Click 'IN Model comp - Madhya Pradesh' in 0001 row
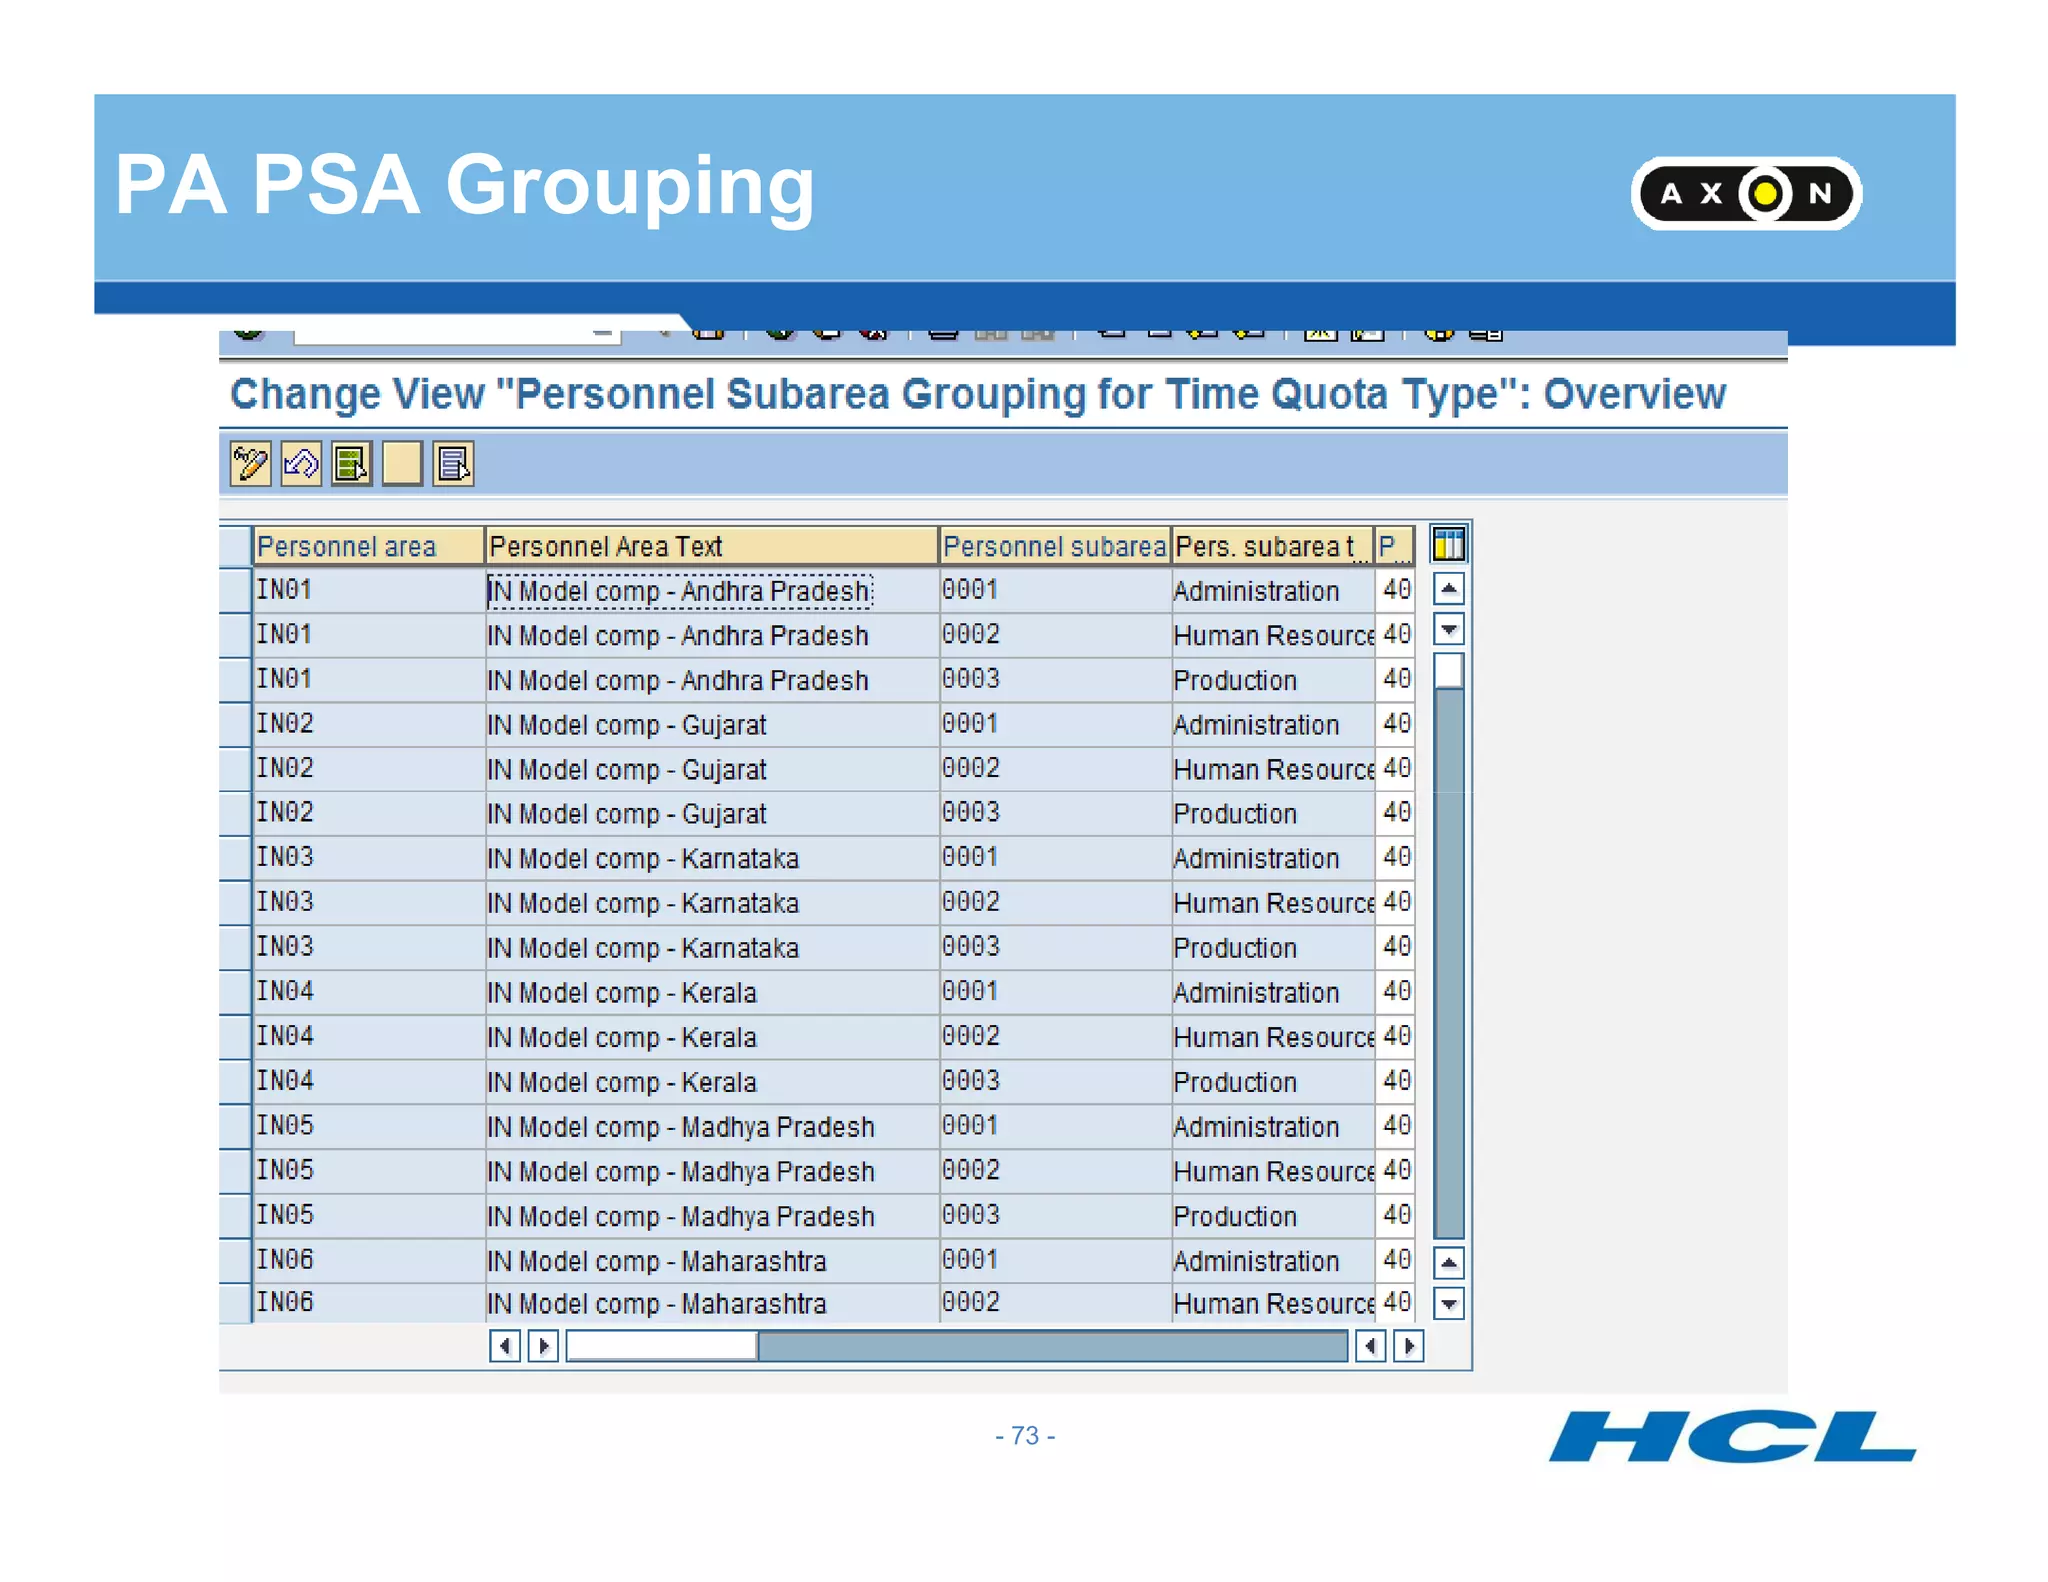2048x1582 pixels. click(711, 1126)
